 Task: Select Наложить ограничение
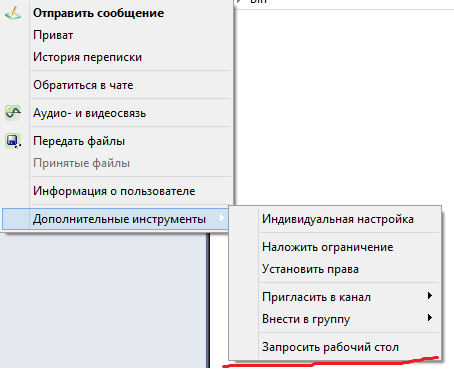(x=335, y=247)
